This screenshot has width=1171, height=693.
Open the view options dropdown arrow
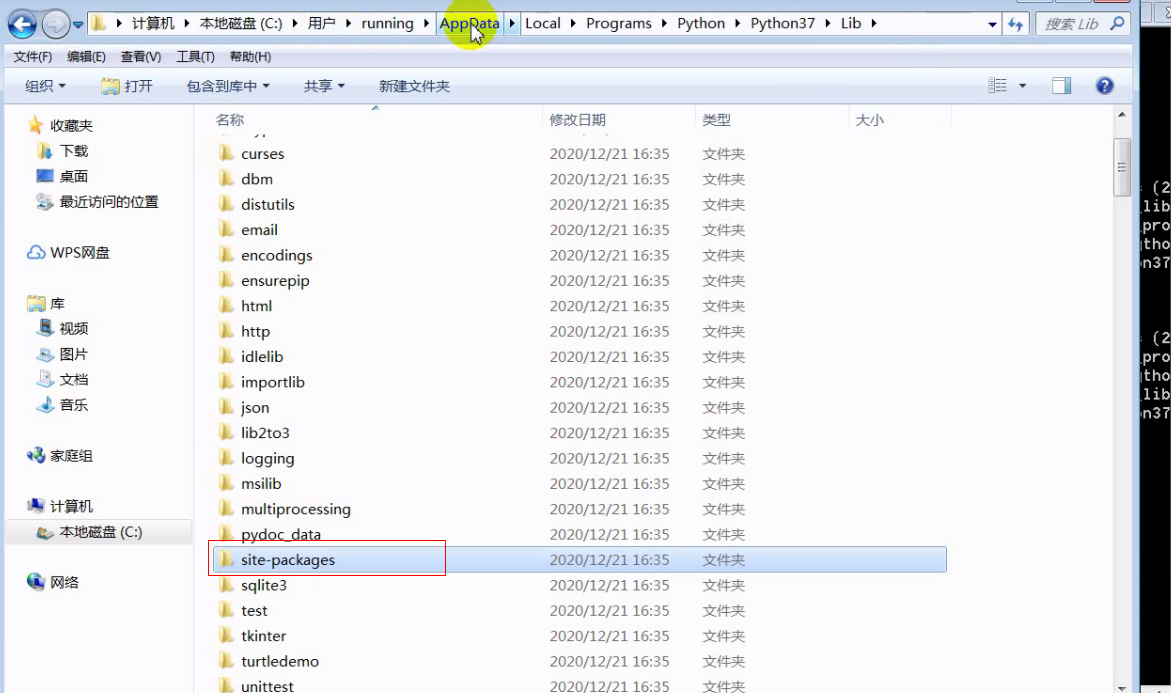point(1022,86)
